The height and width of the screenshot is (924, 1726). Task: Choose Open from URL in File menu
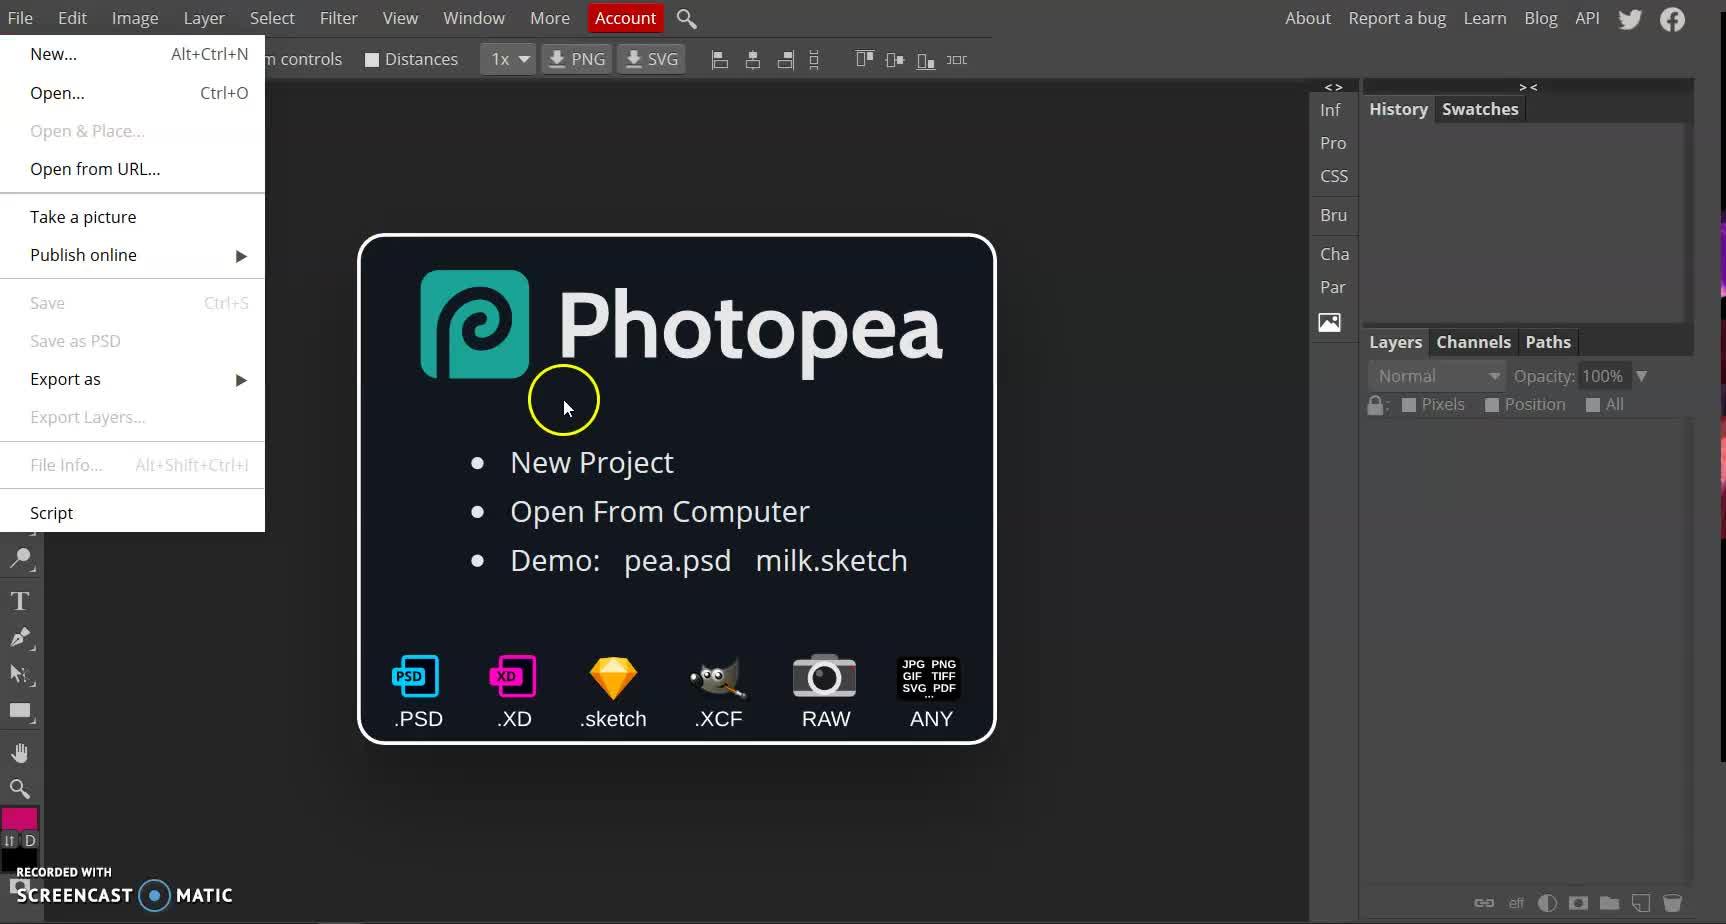(95, 169)
